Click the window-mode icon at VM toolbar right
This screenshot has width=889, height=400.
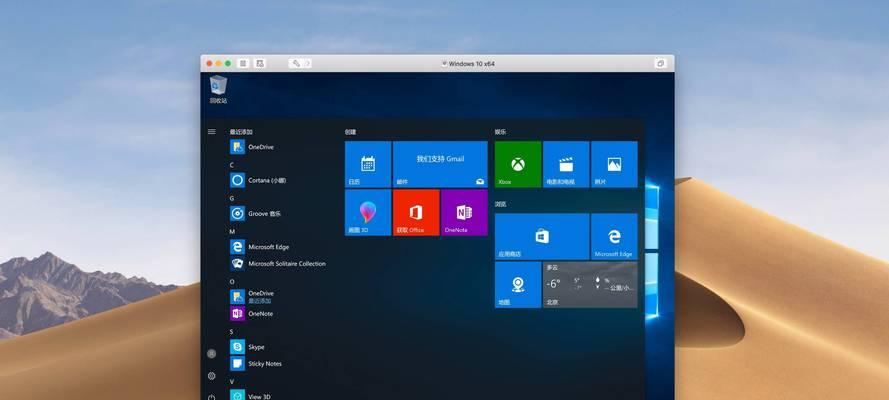coord(660,63)
